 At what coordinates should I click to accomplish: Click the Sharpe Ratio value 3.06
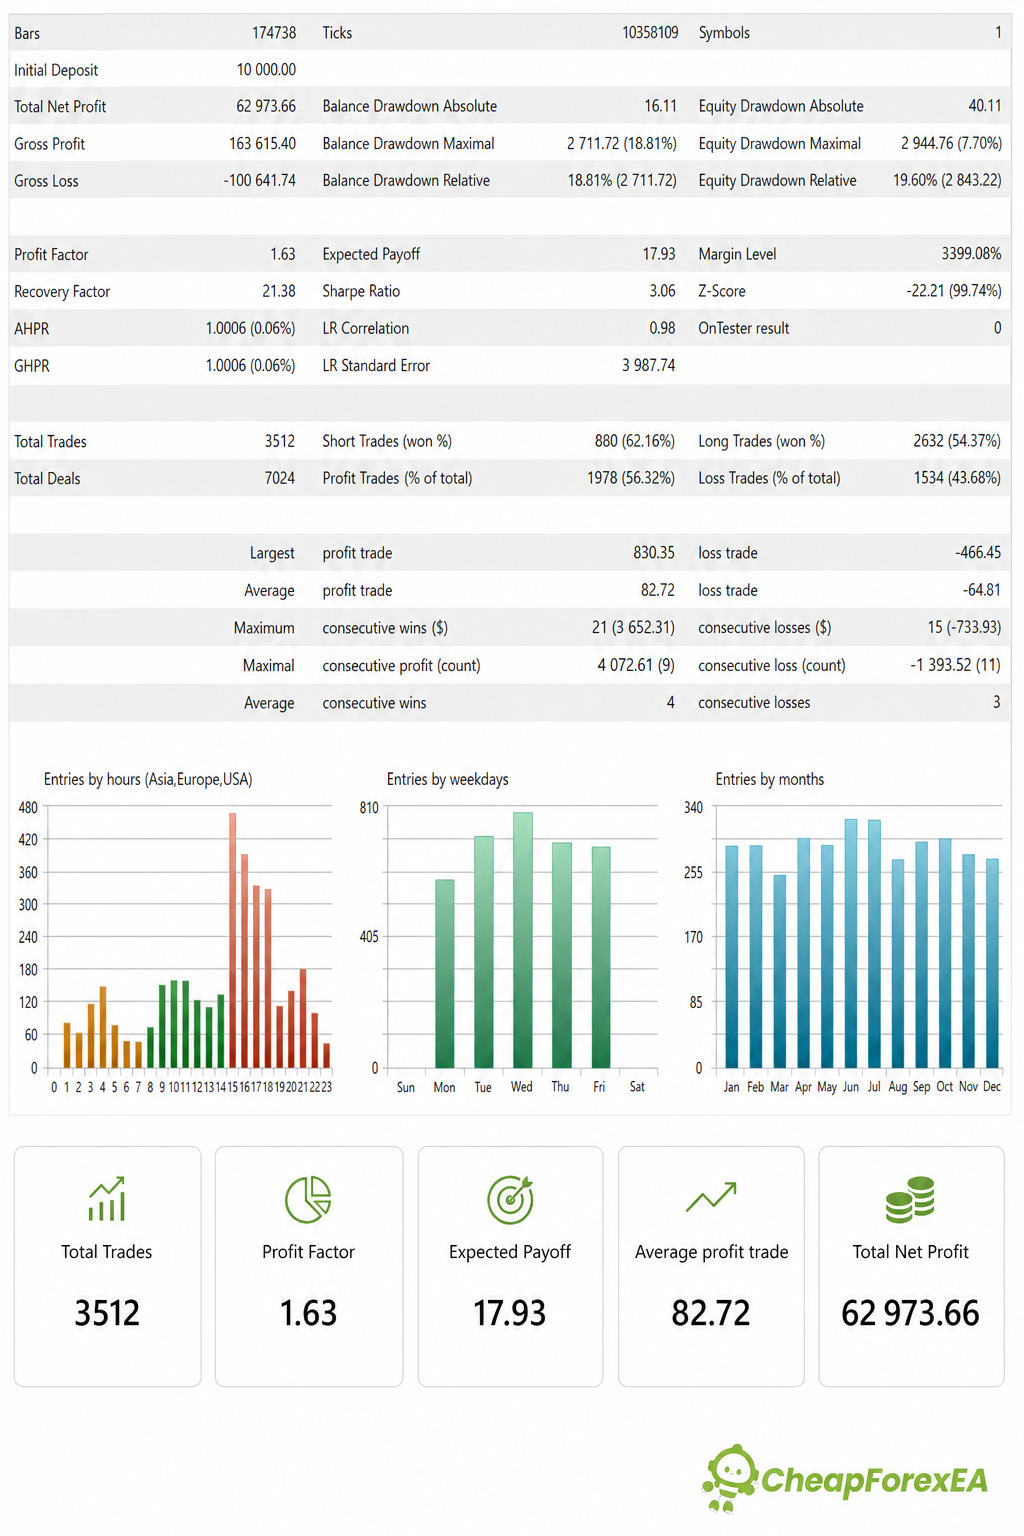(x=662, y=292)
